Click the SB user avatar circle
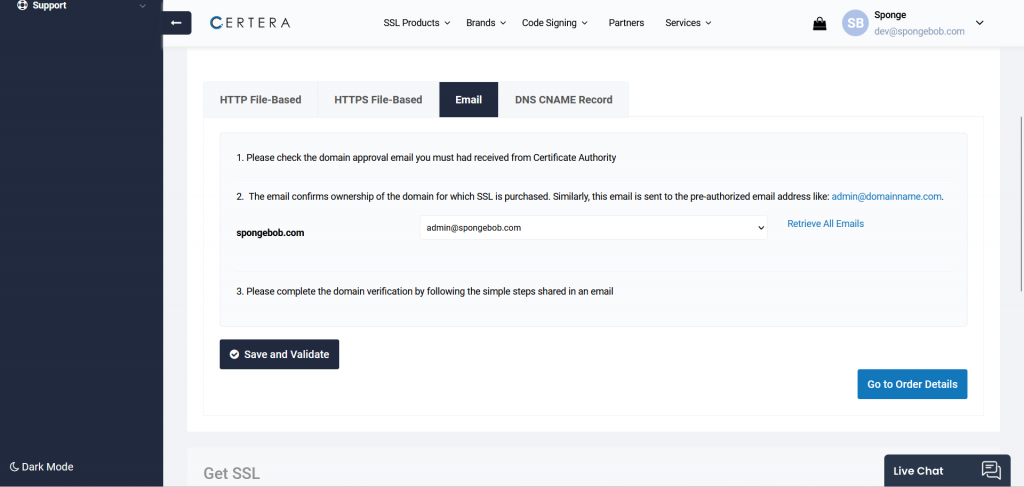 click(855, 24)
